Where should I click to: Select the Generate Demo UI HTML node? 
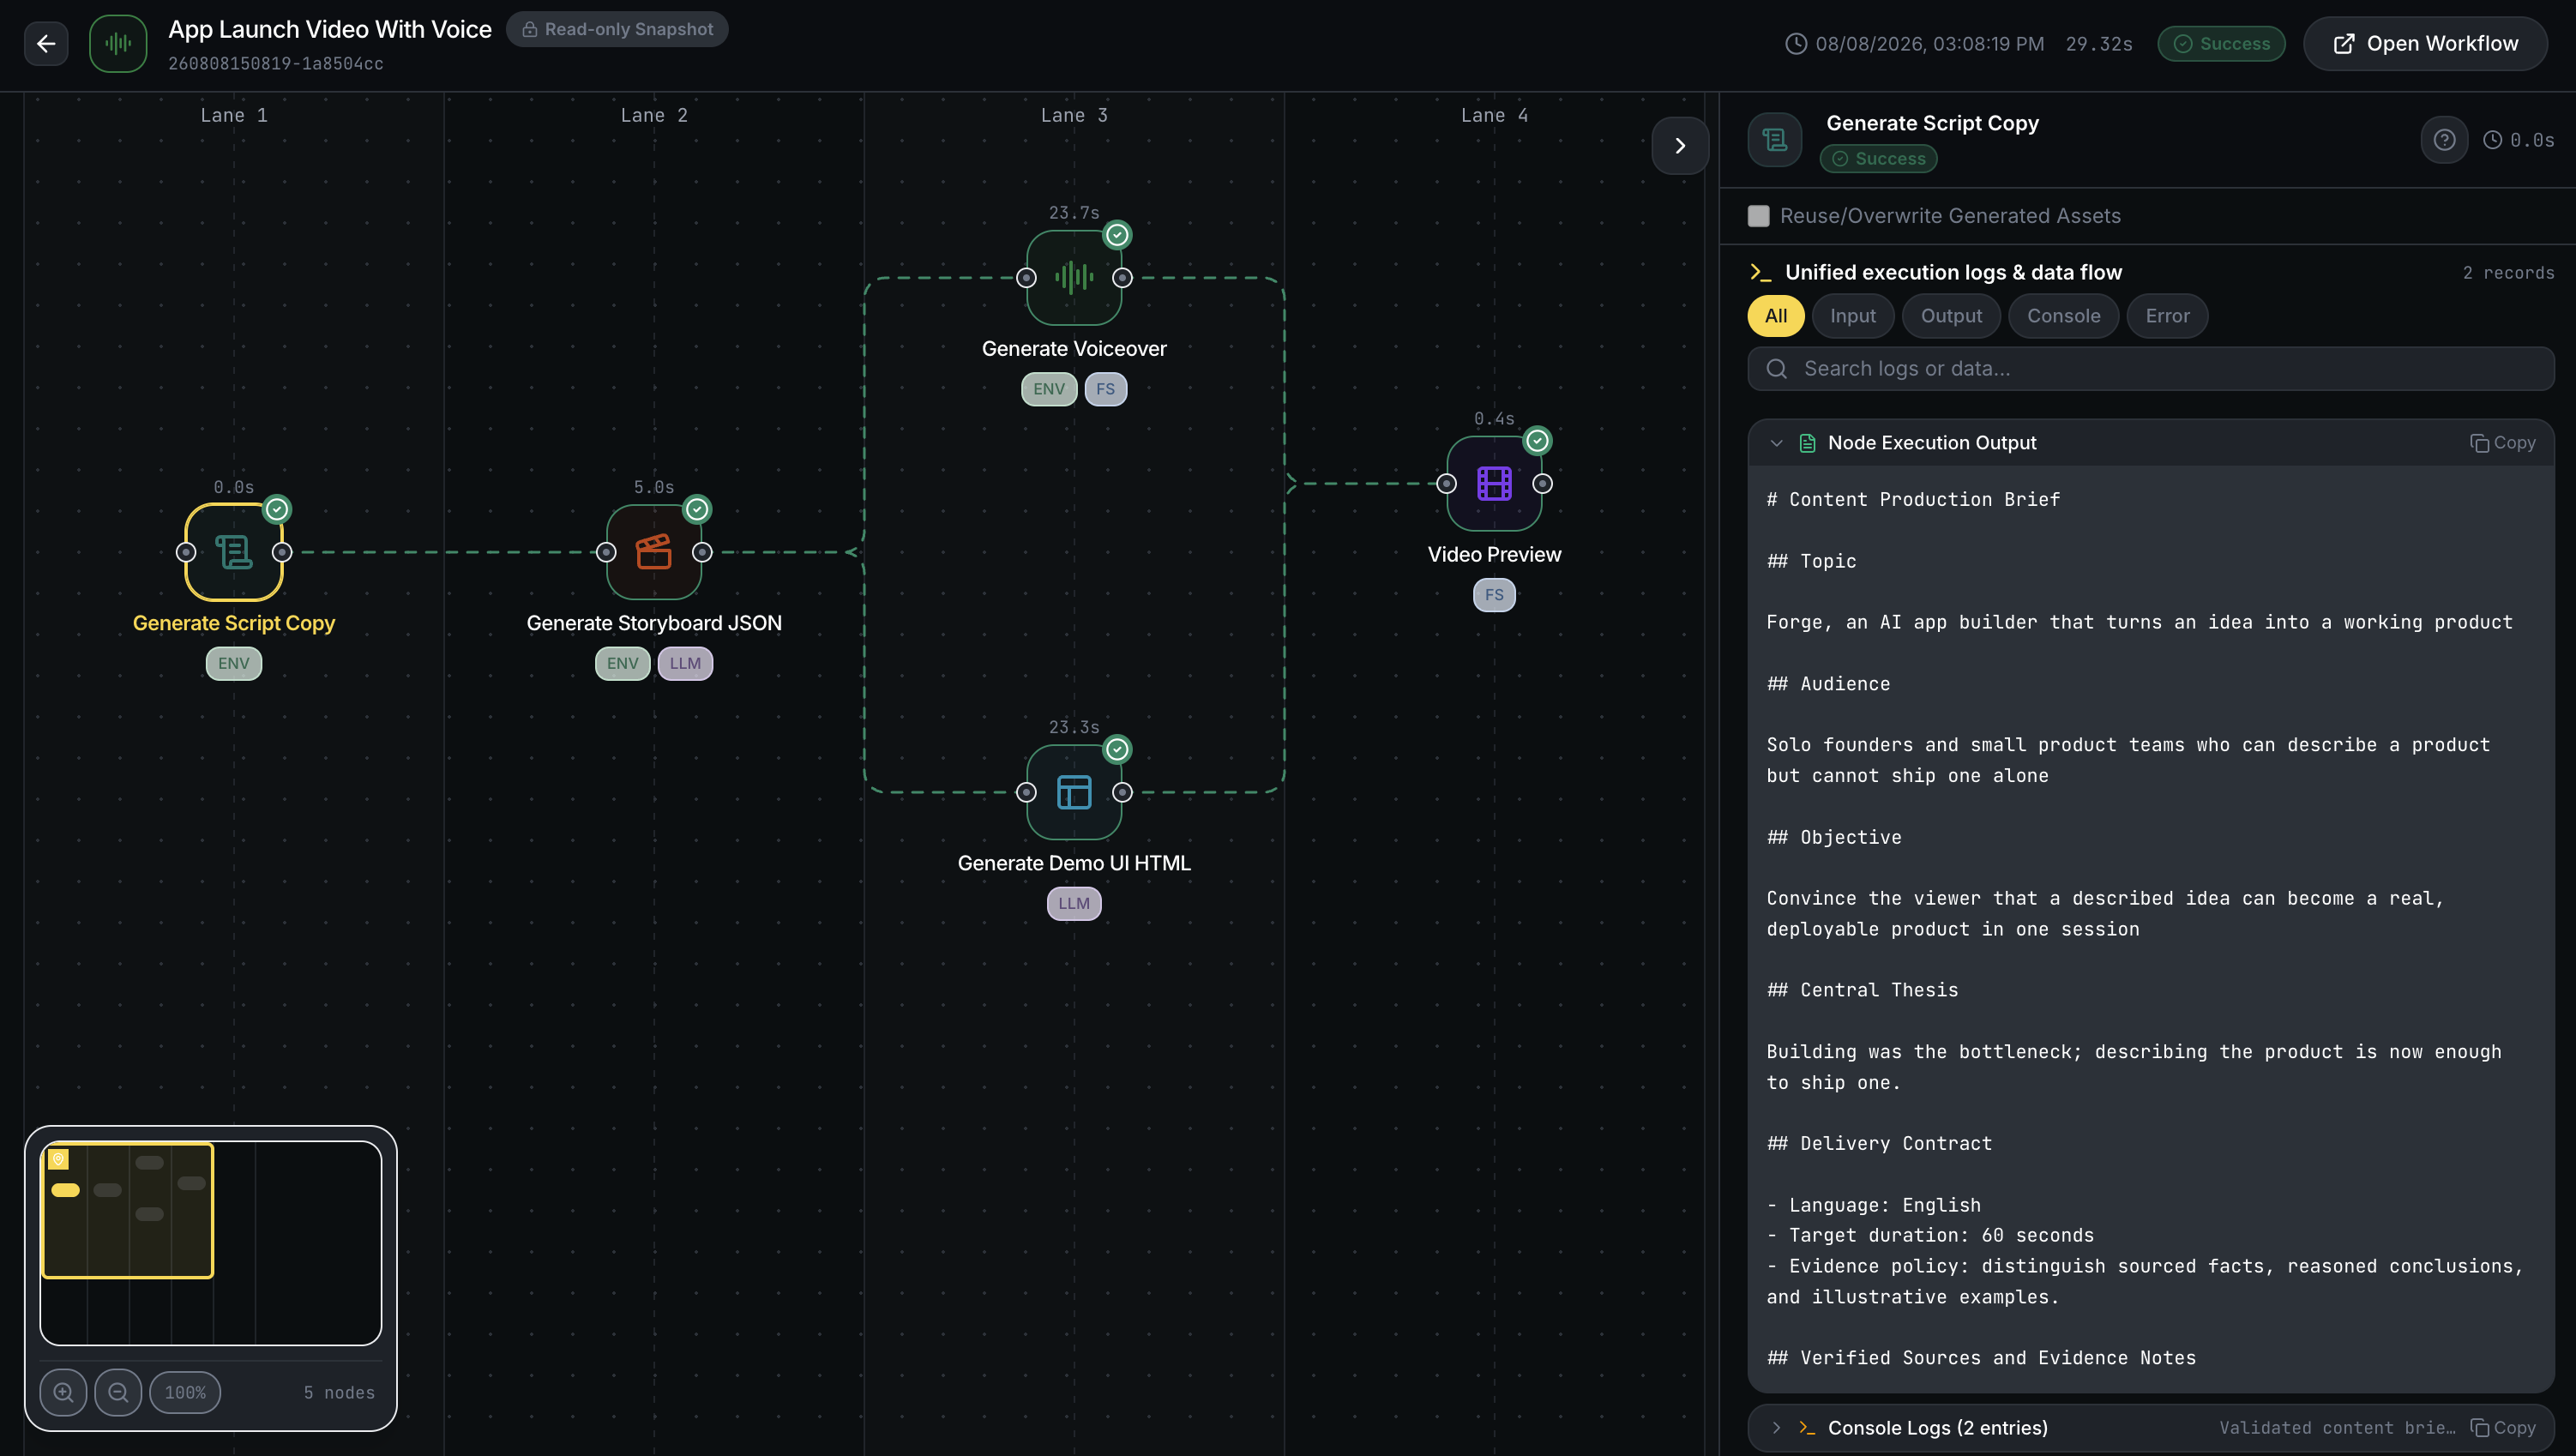pyautogui.click(x=1074, y=791)
